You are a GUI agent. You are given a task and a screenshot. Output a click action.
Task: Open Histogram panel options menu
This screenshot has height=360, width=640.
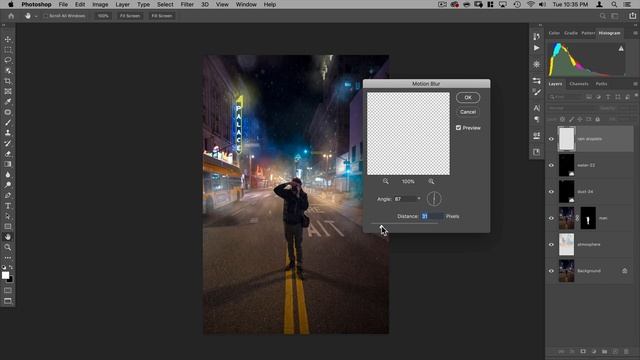point(635,33)
